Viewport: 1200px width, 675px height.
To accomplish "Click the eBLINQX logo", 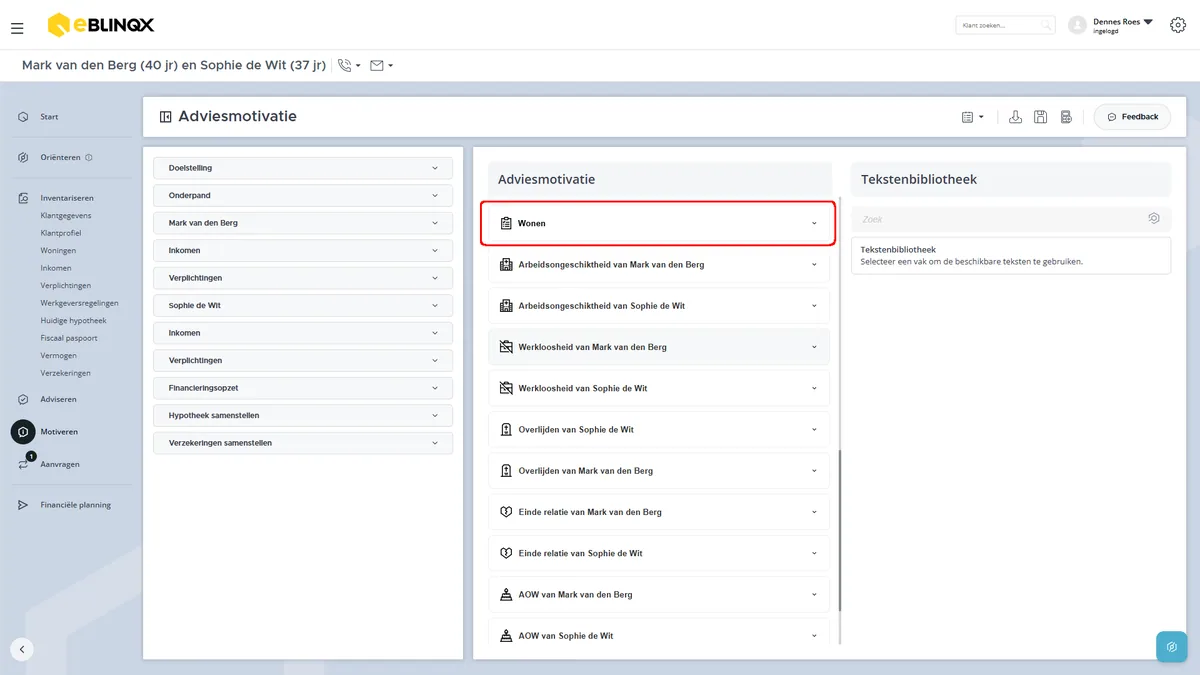I will [x=101, y=25].
